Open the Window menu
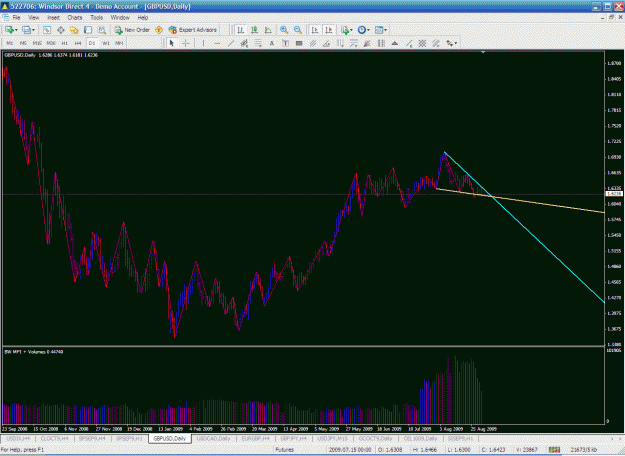625x456 pixels. tap(120, 18)
